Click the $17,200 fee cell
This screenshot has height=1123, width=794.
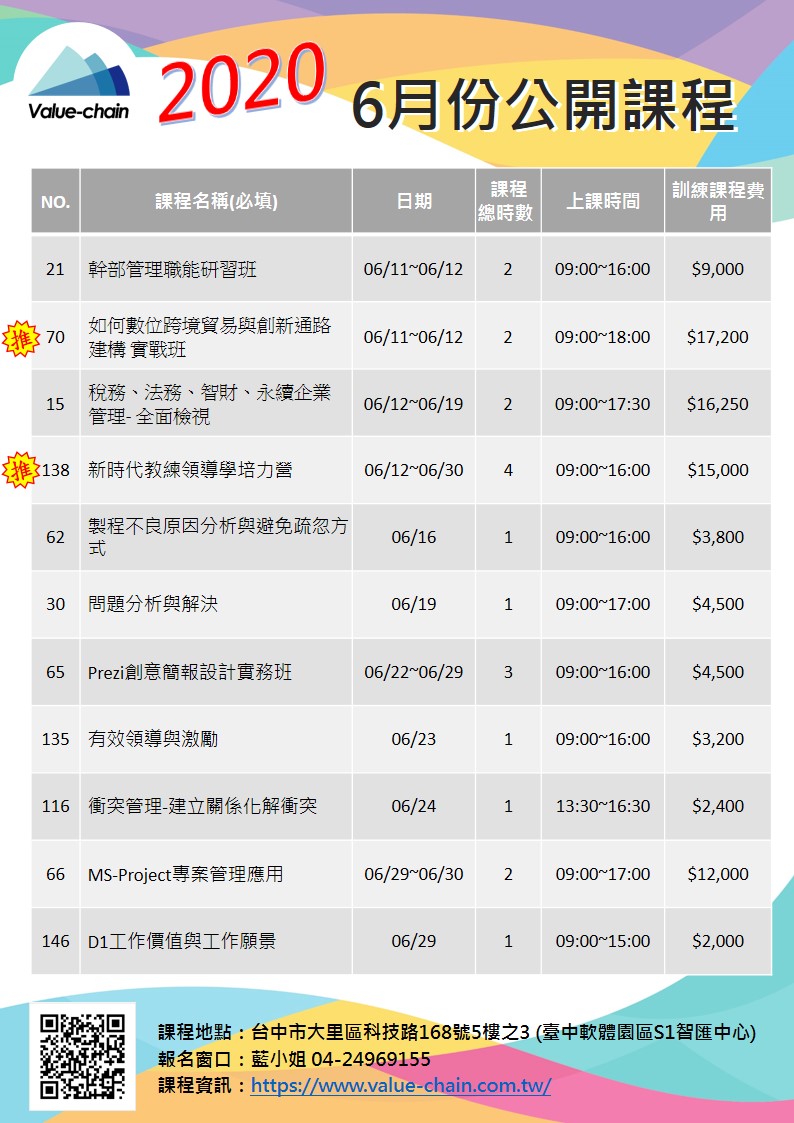click(717, 337)
